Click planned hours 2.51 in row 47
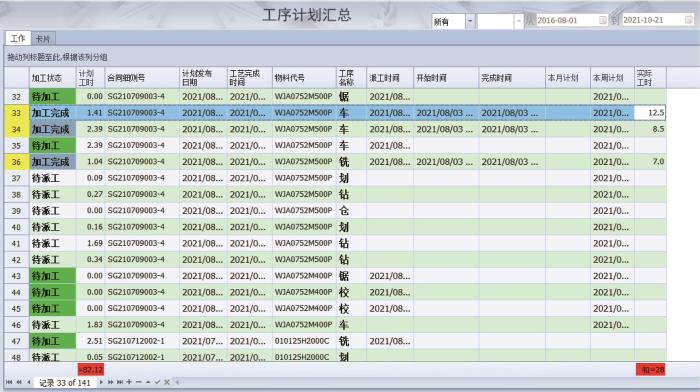Screen dimensions: 700x392 click(90, 341)
